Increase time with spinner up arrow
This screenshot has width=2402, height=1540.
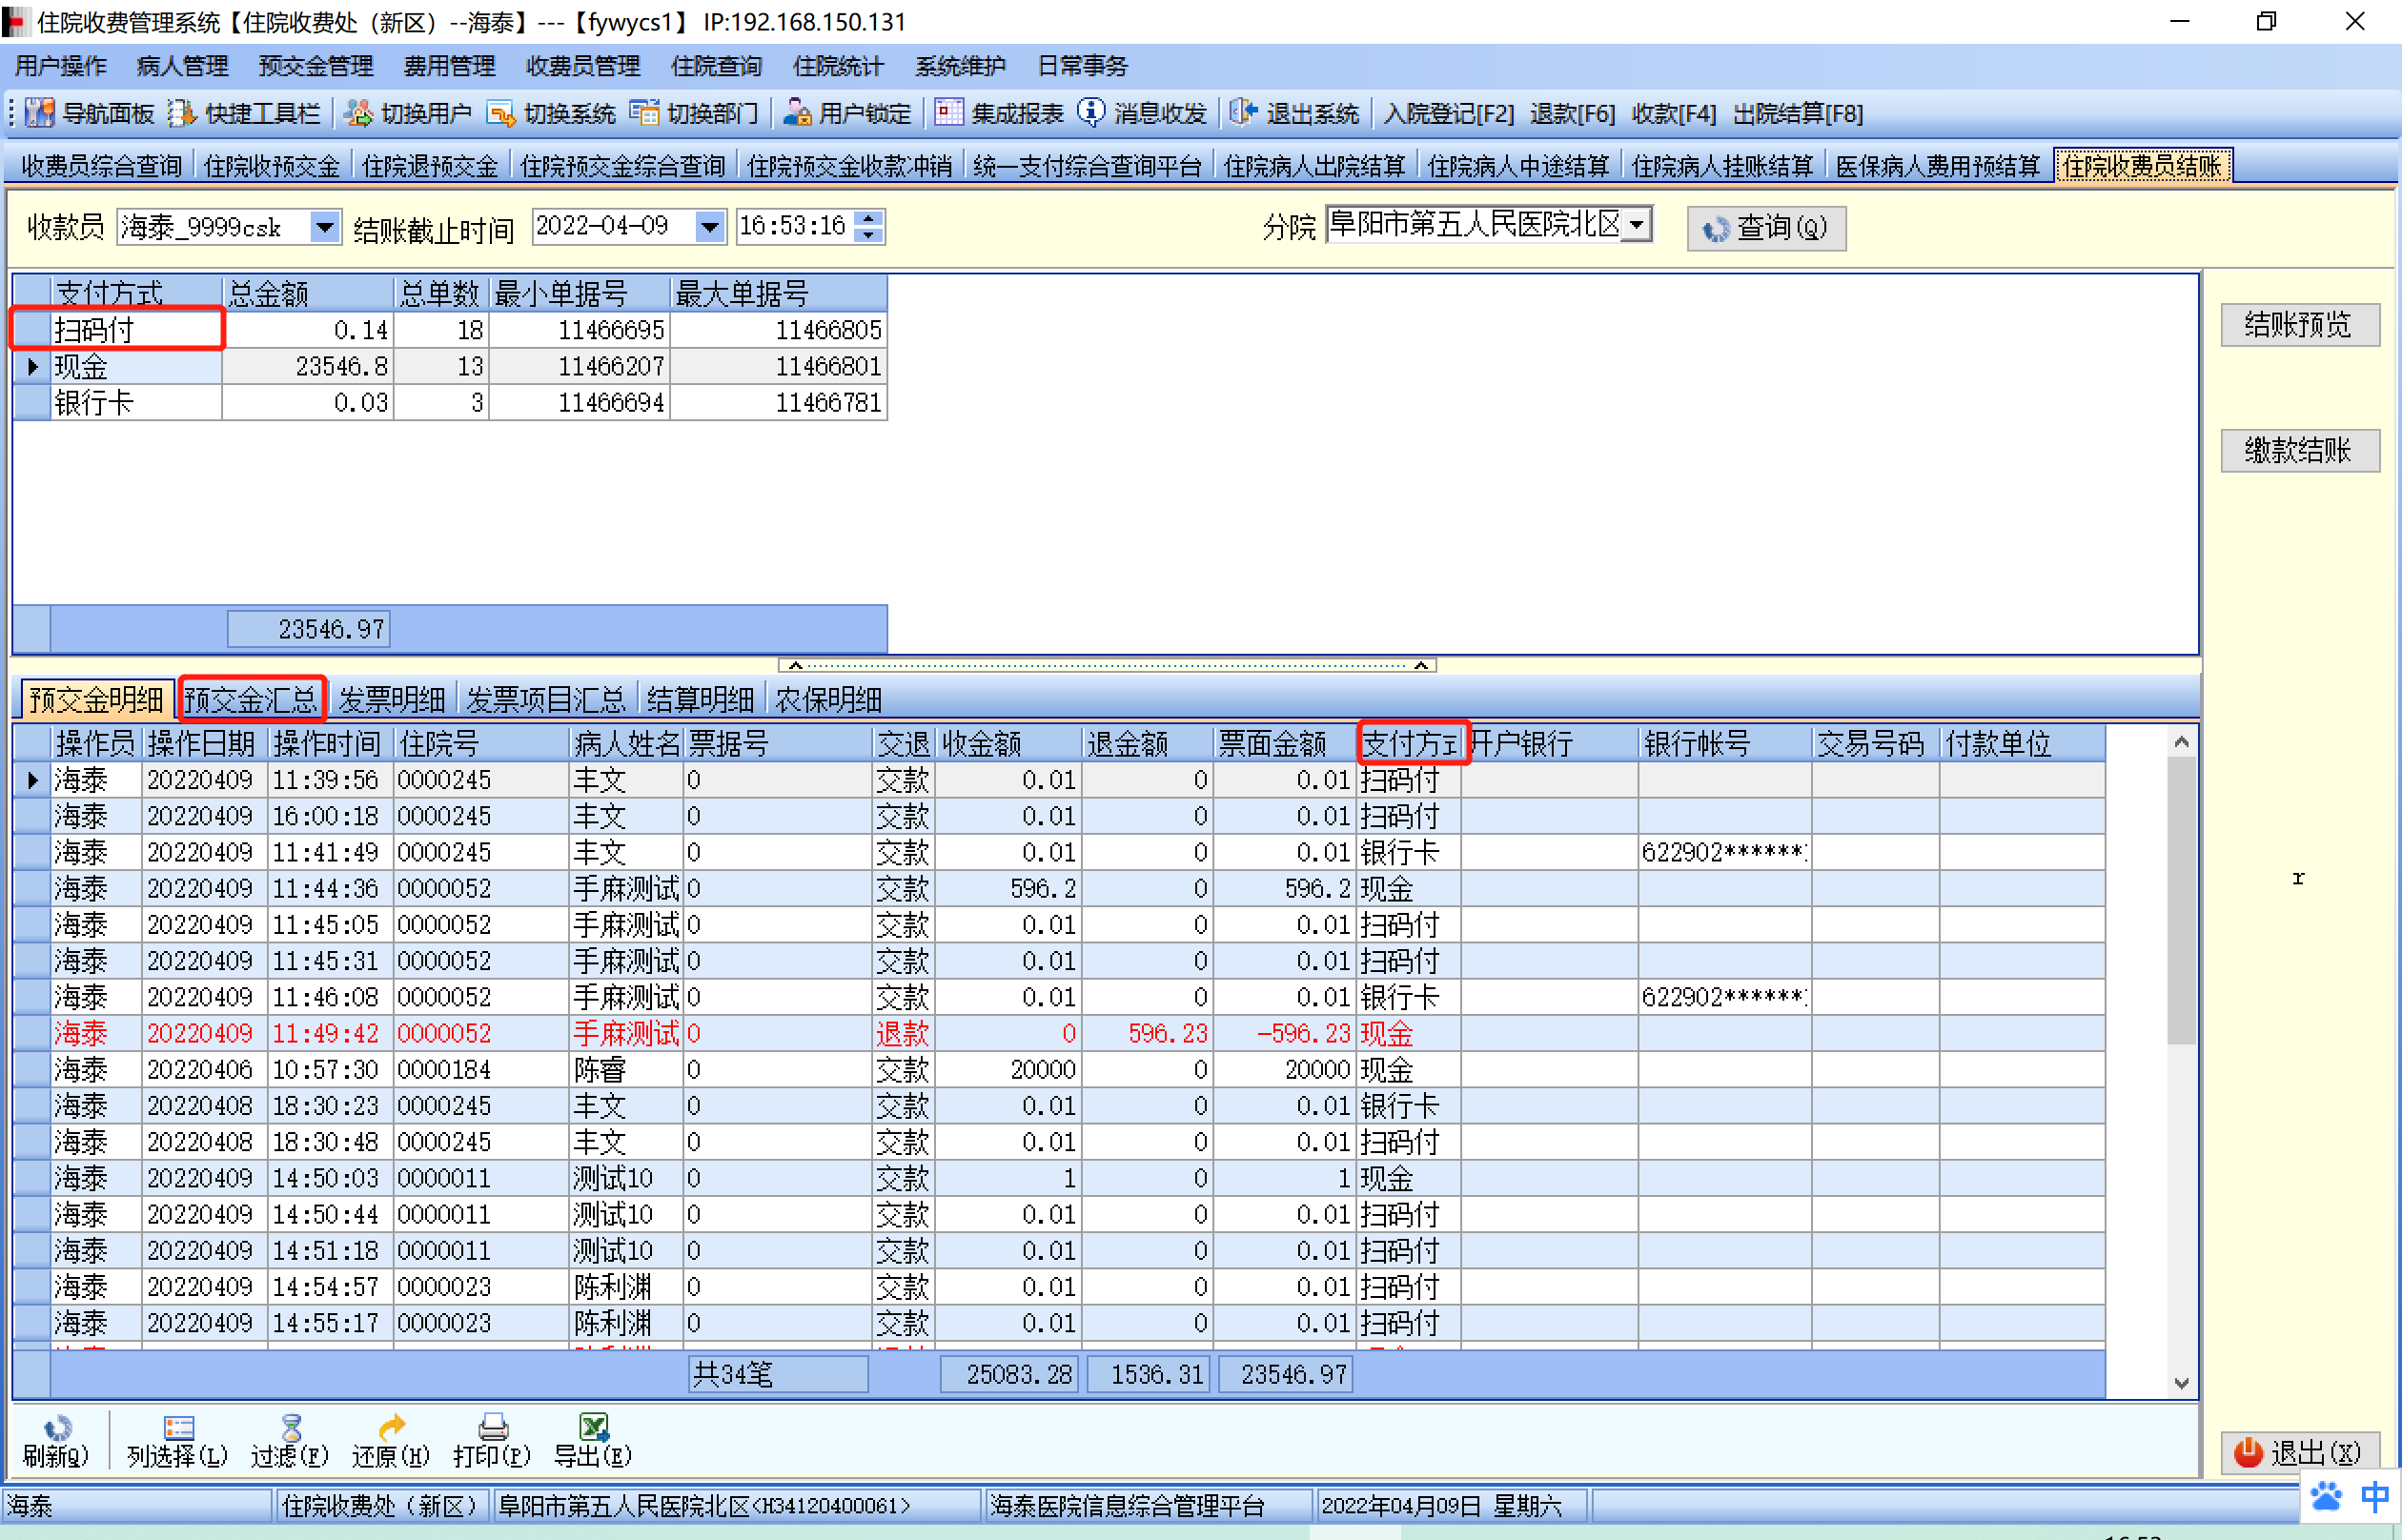click(x=869, y=219)
